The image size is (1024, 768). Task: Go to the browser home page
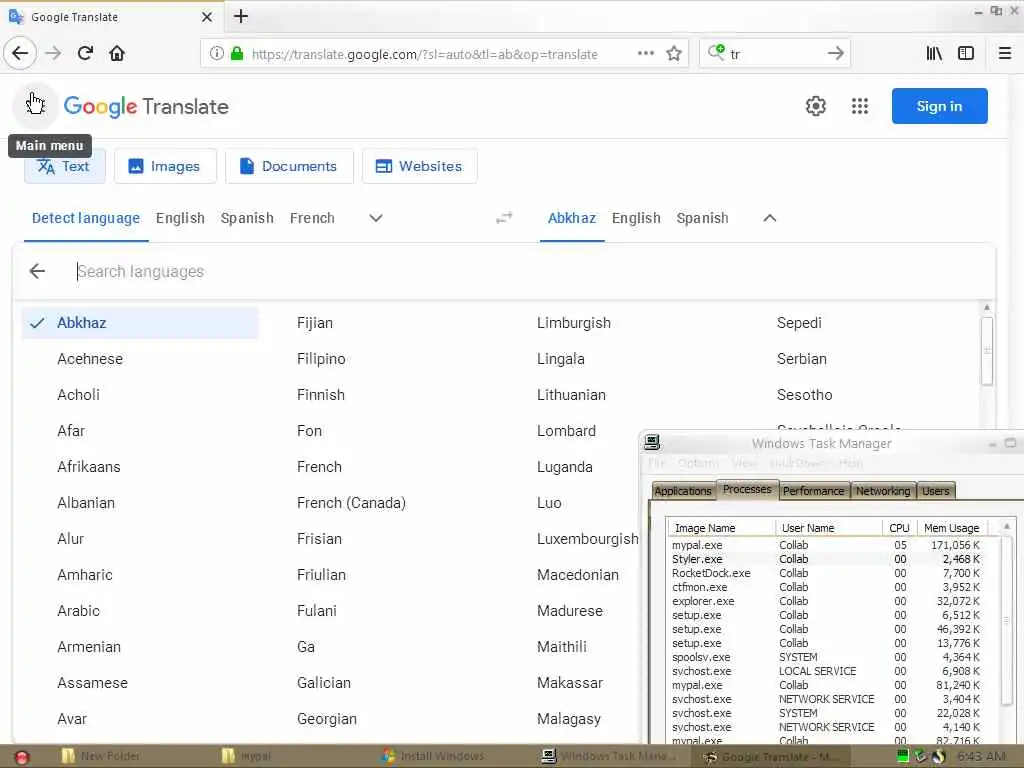pos(117,53)
